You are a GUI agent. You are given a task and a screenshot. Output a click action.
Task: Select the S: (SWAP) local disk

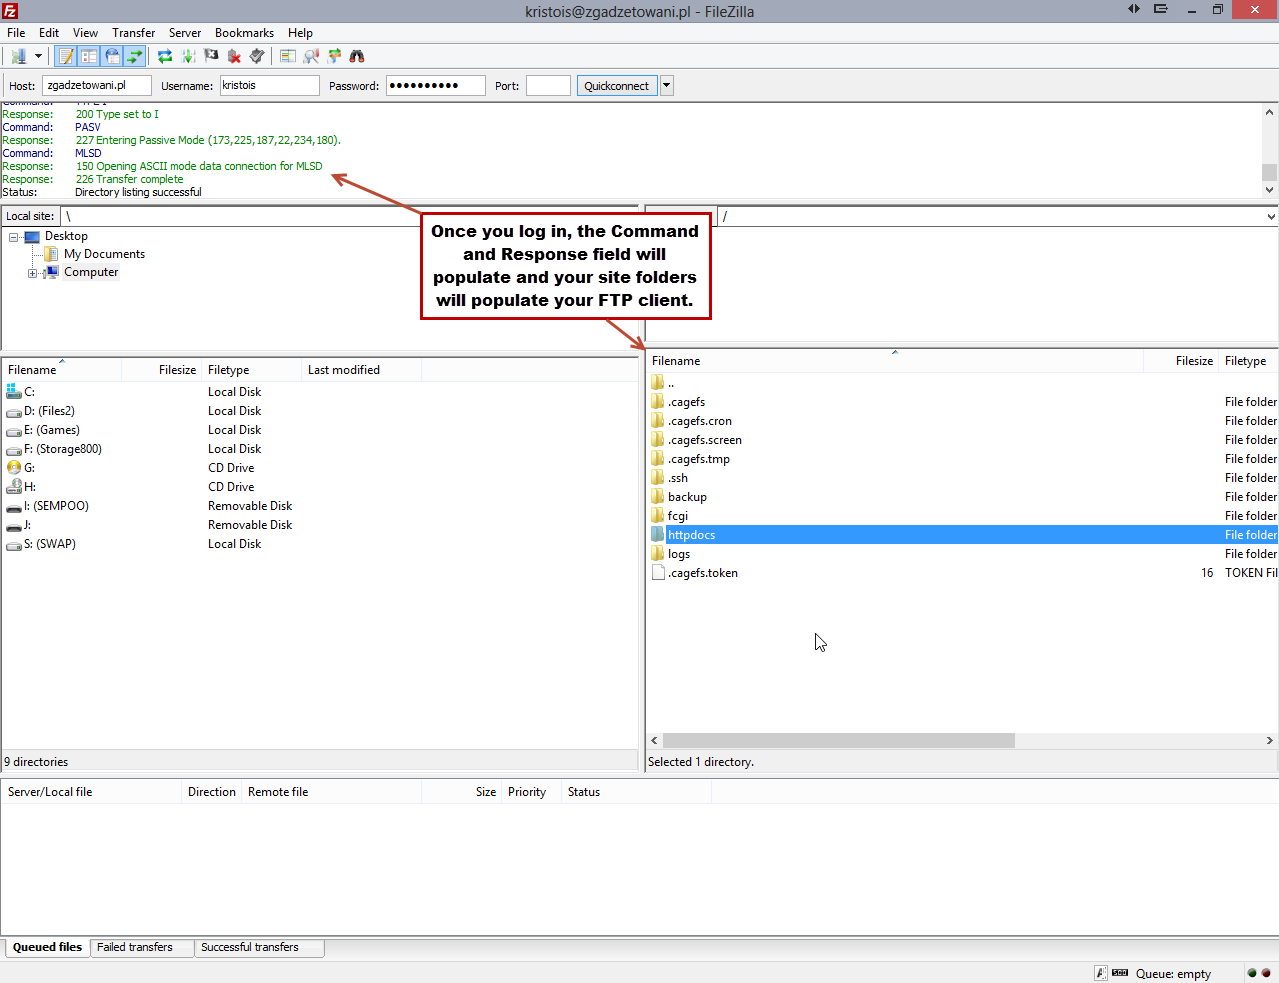[x=320, y=544]
